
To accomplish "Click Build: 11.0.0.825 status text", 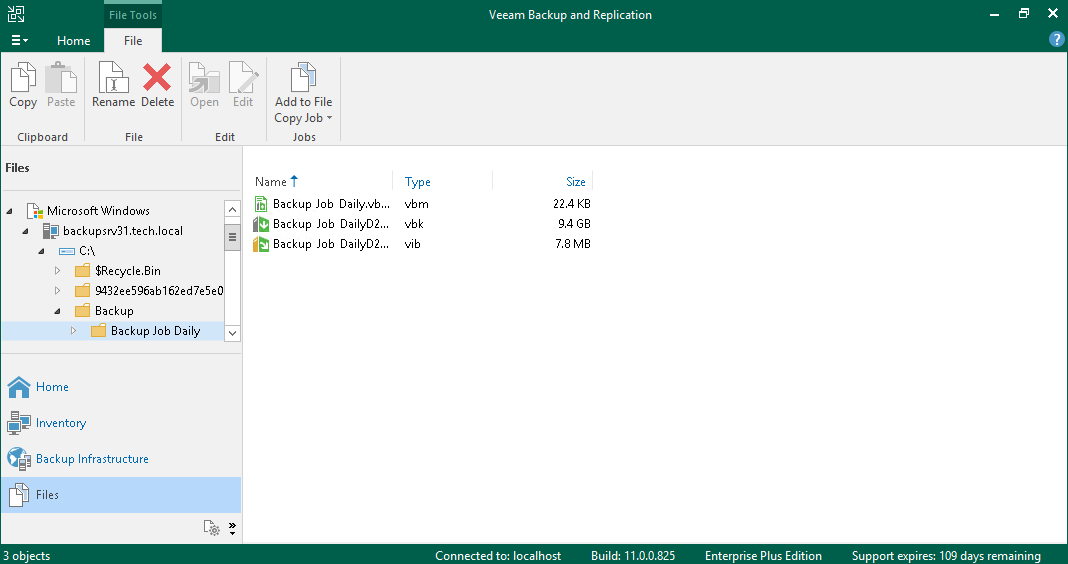I will (x=633, y=556).
